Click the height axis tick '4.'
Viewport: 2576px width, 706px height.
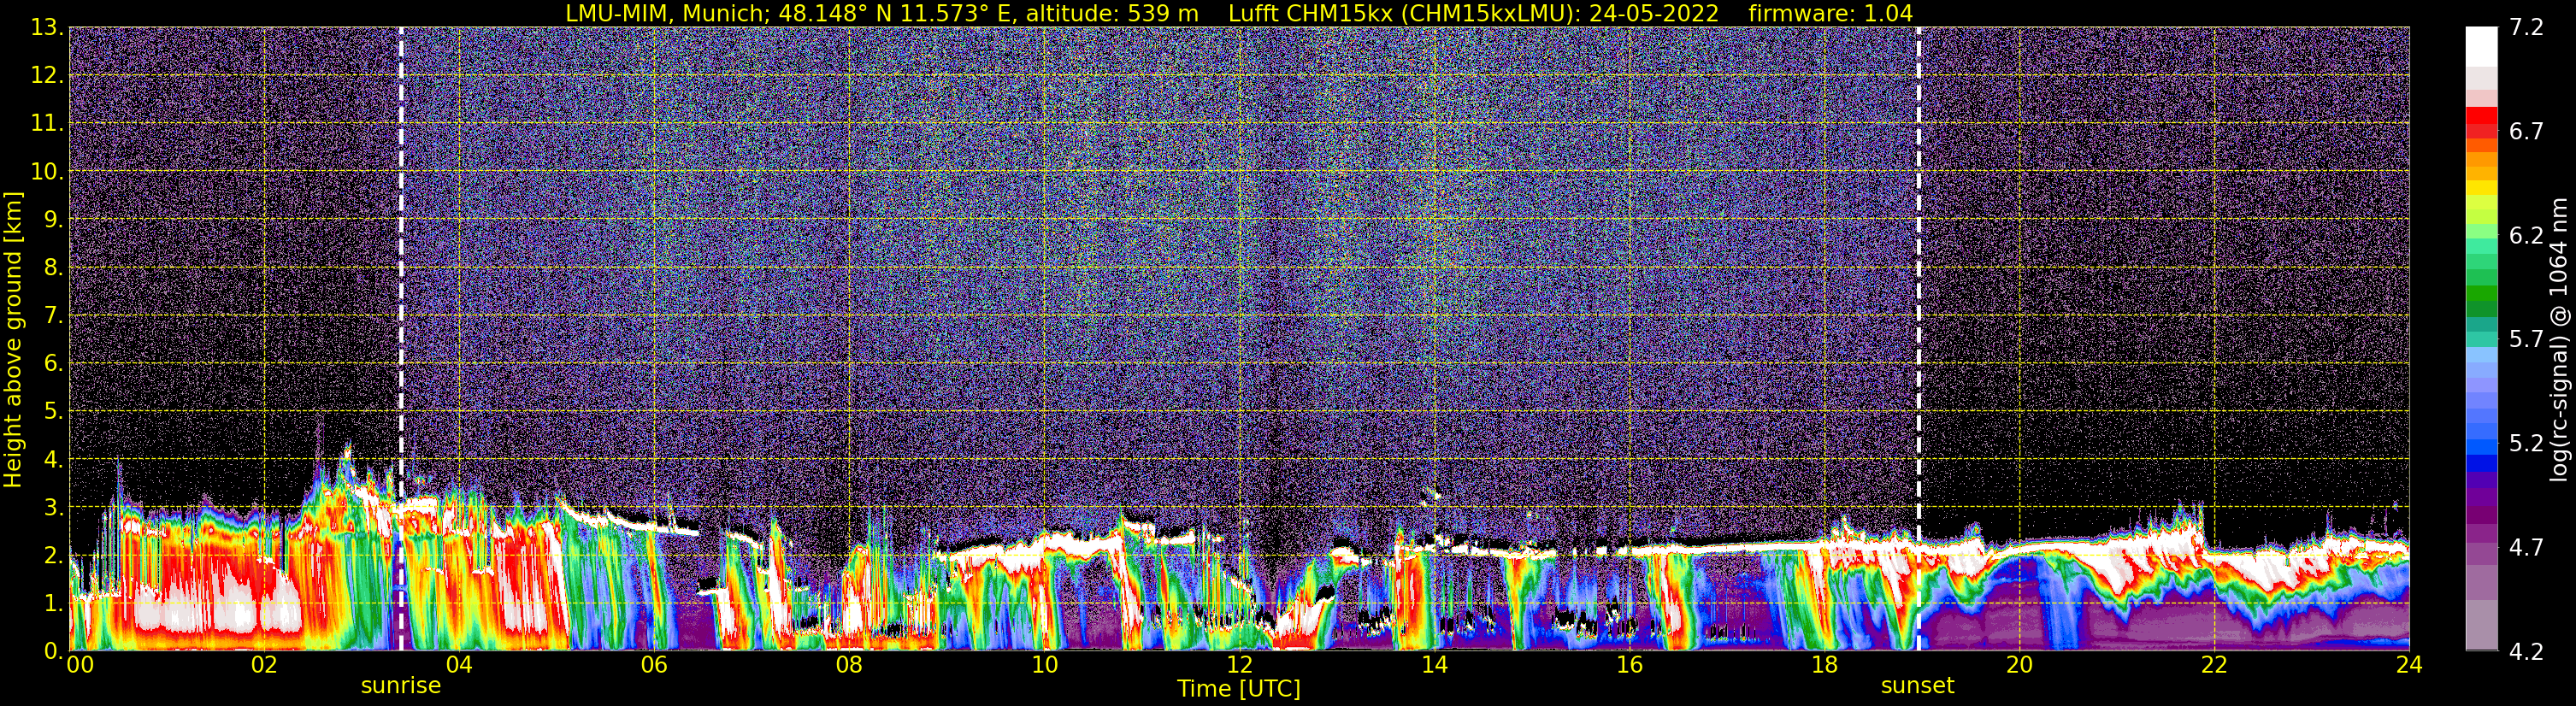click(x=54, y=459)
